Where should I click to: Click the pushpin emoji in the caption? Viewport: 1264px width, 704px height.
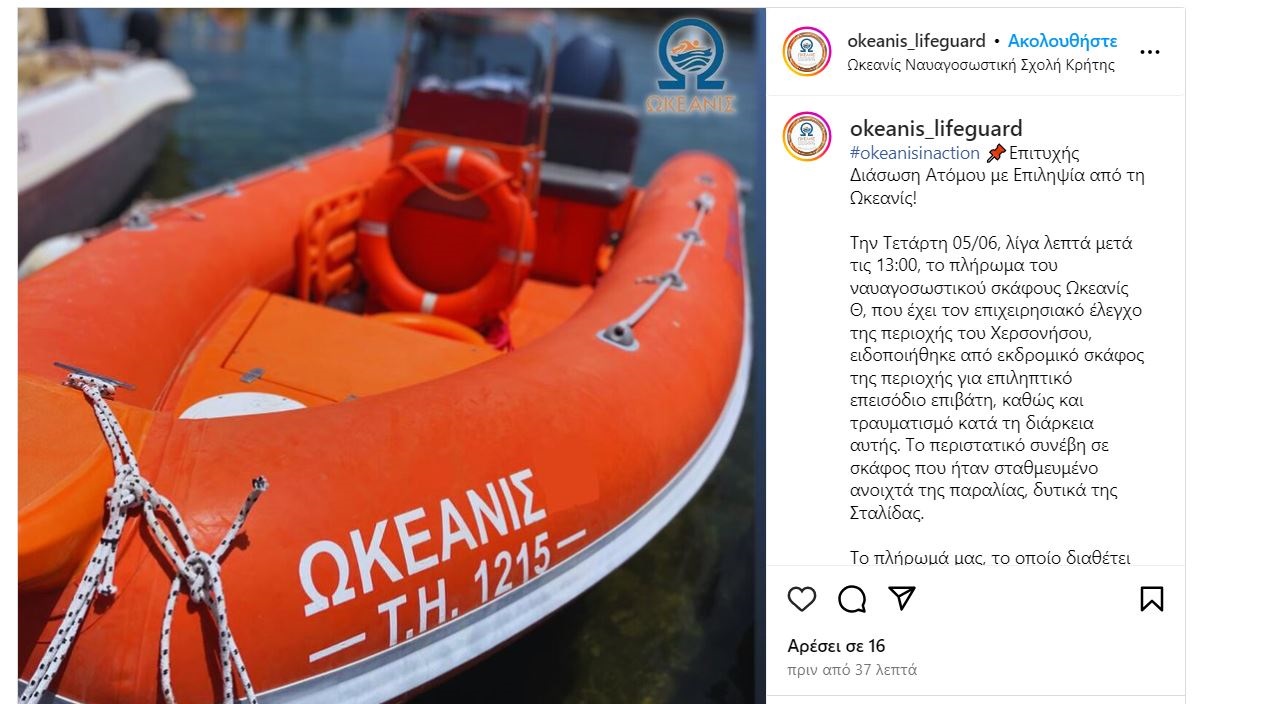995,153
